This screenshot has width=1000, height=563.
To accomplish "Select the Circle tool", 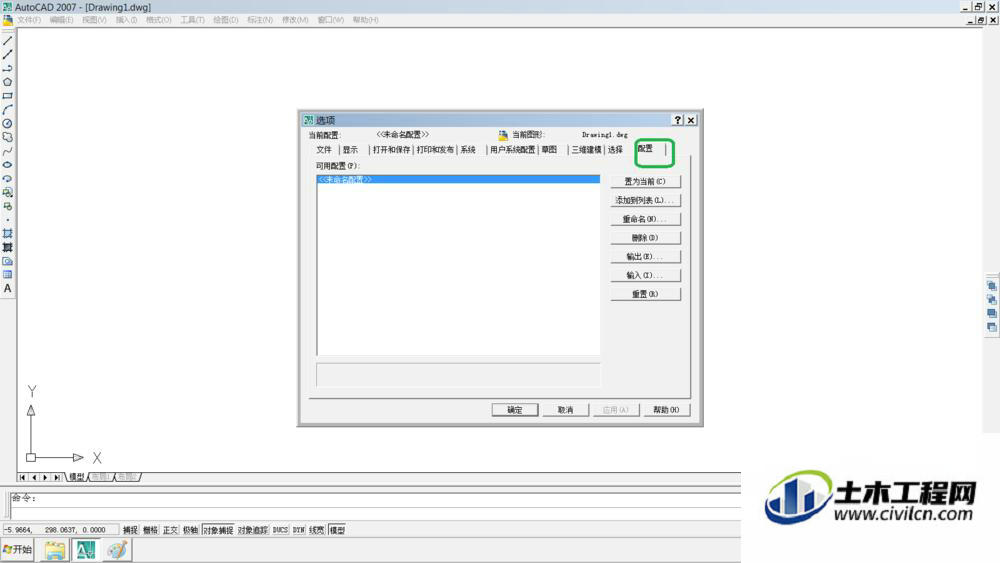I will click(x=8, y=123).
